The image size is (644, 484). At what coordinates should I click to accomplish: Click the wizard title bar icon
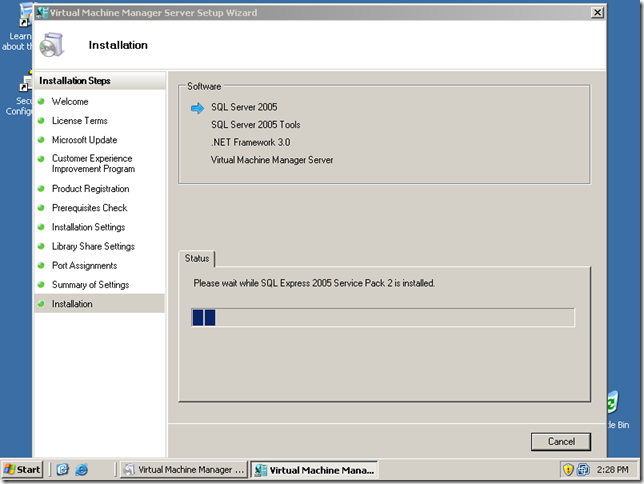[x=42, y=12]
